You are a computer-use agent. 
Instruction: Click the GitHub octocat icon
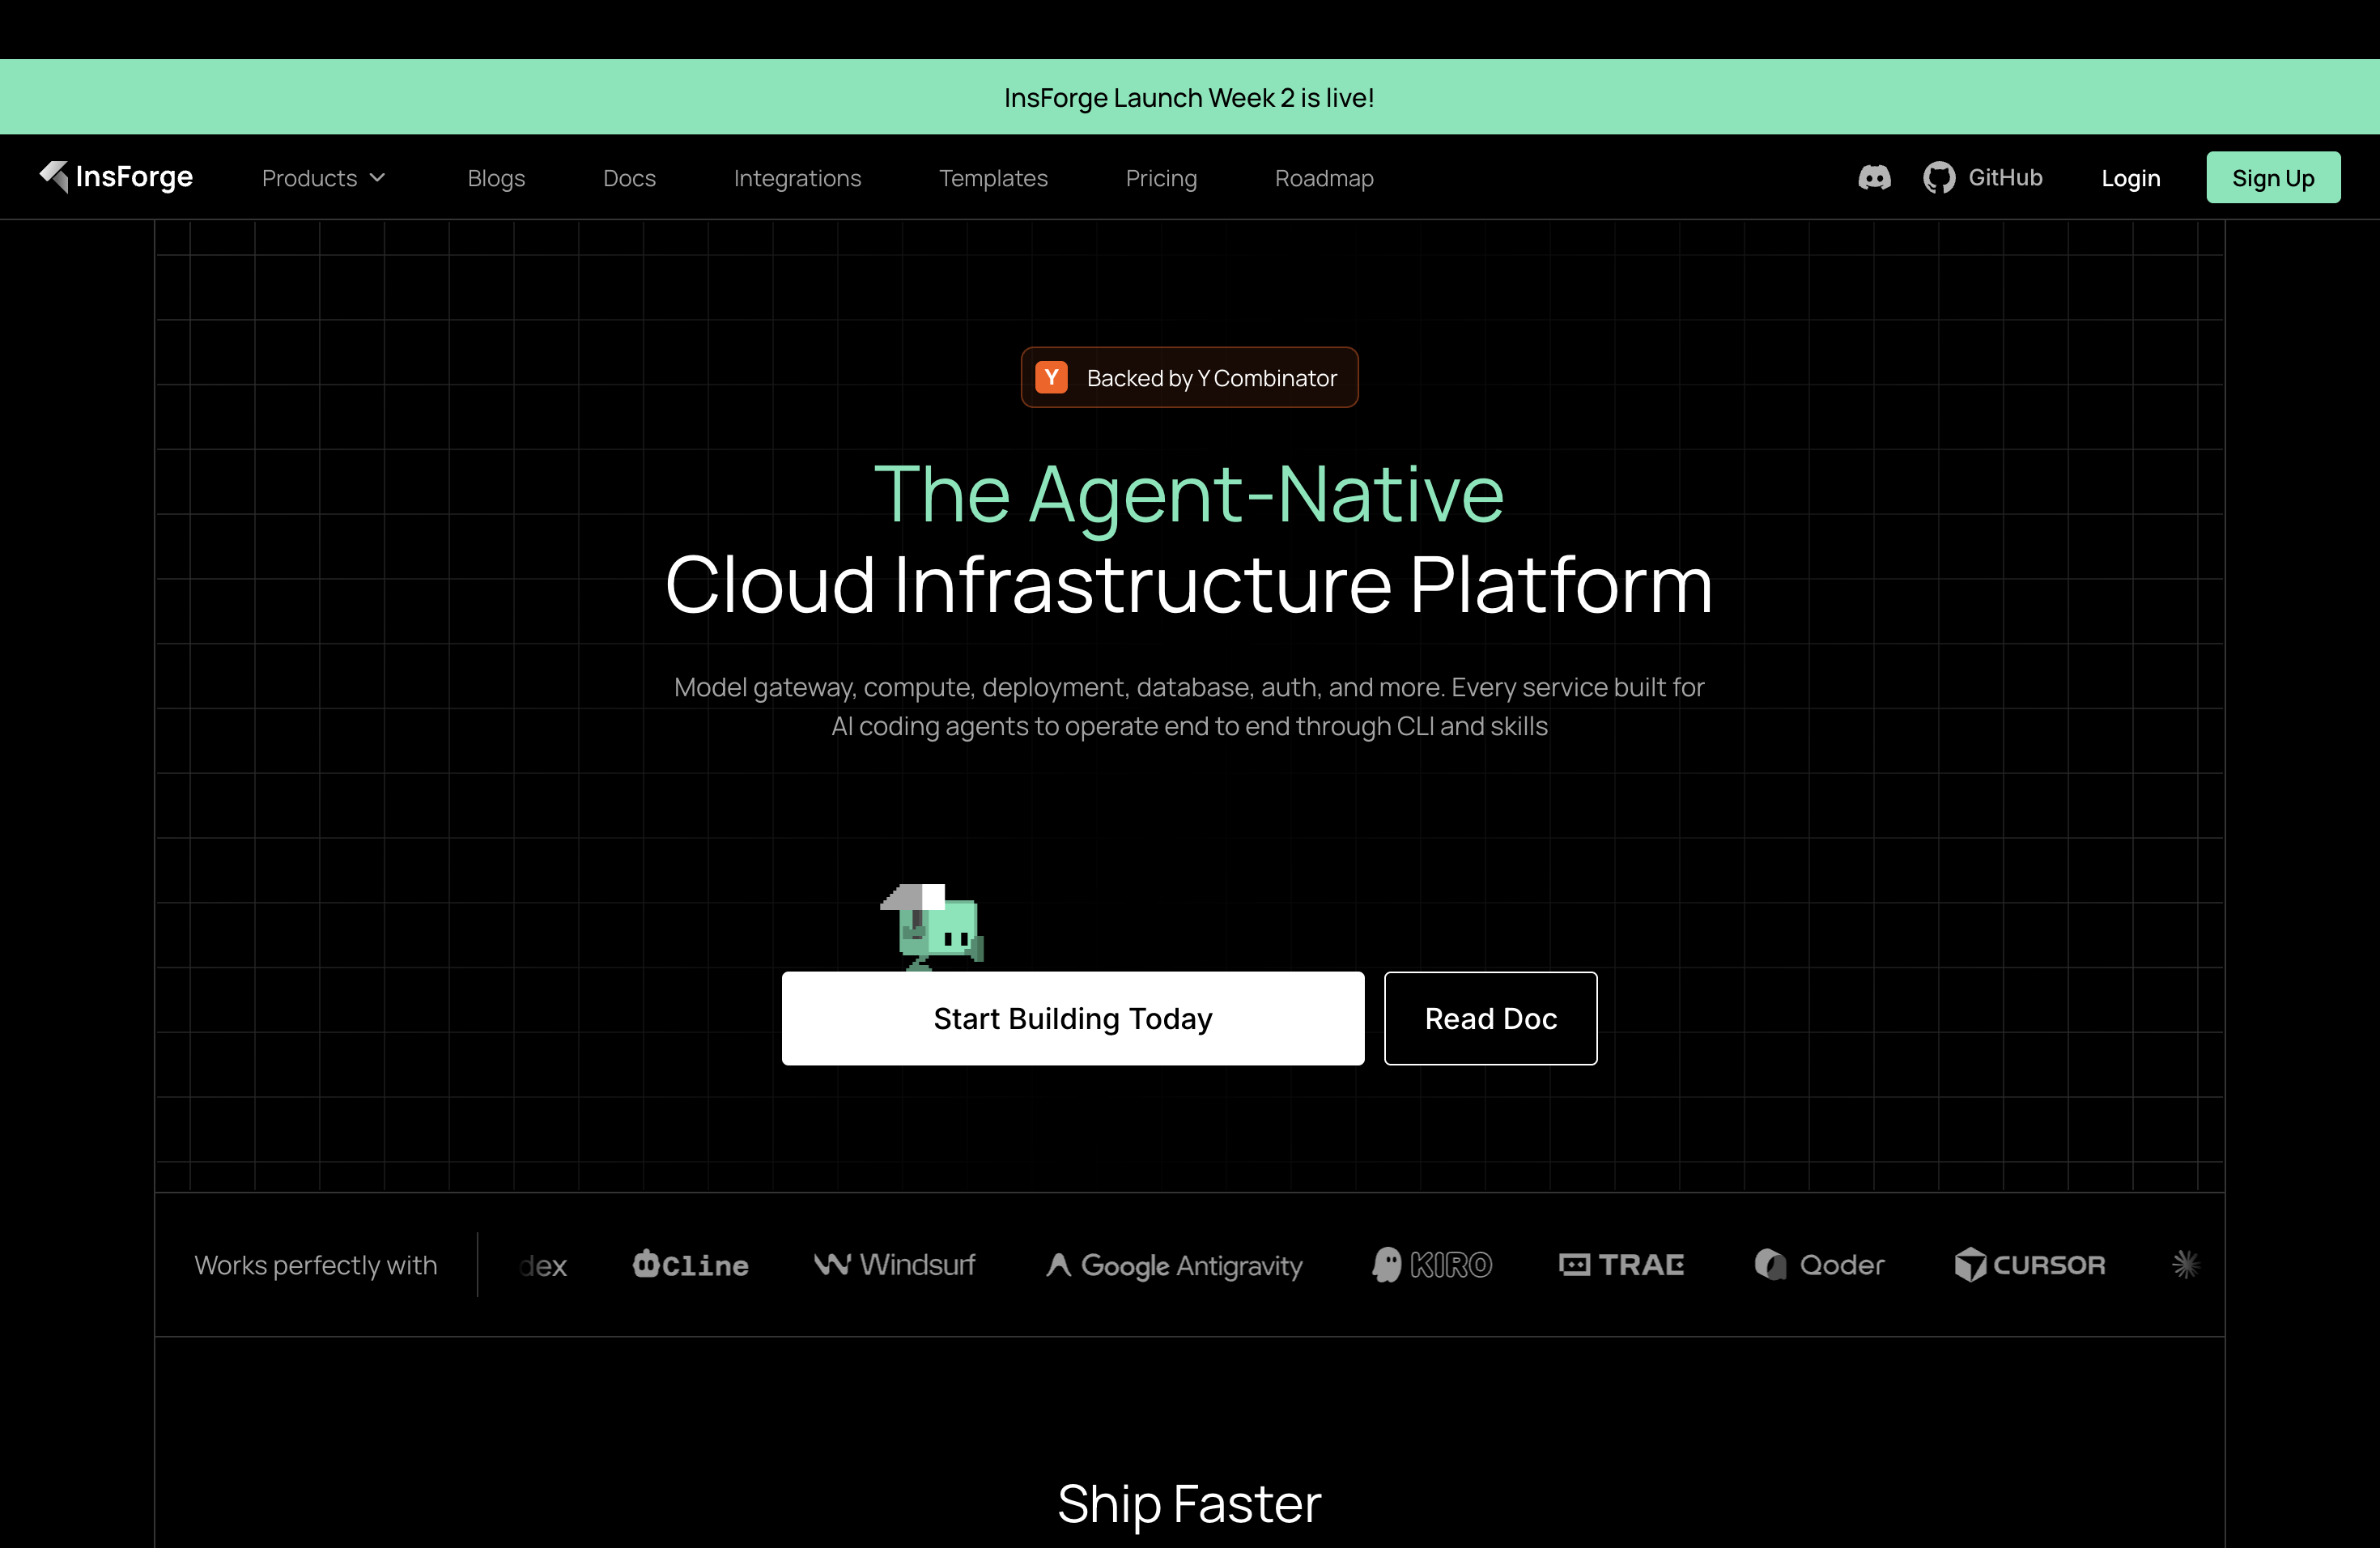pos(1939,178)
